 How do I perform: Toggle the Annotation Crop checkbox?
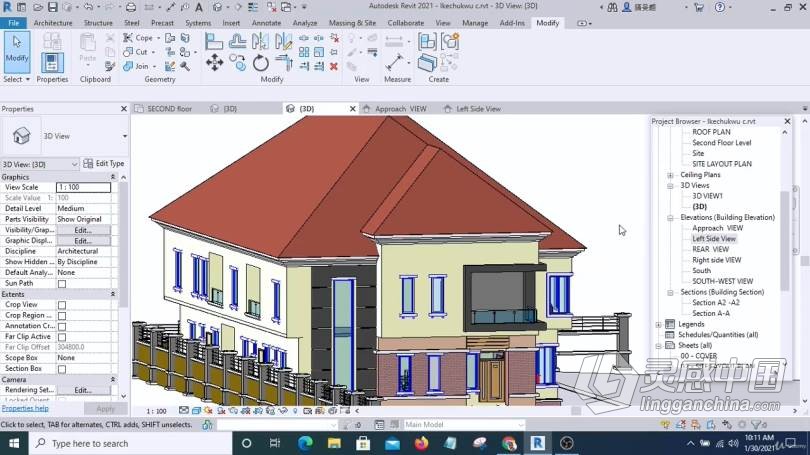point(62,326)
